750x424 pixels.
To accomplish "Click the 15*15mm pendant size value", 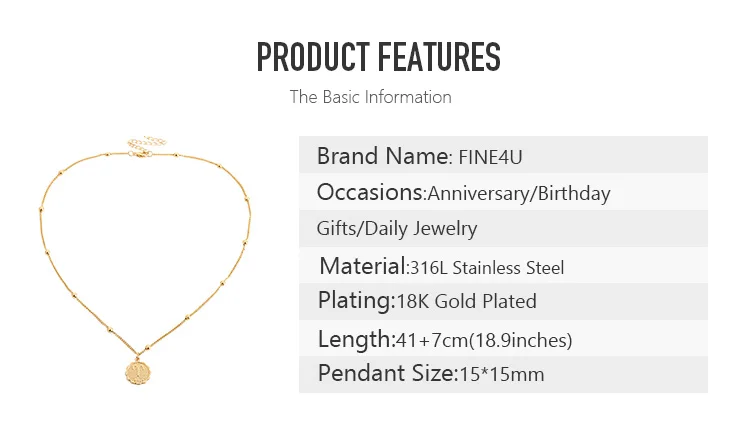I will click(x=502, y=374).
